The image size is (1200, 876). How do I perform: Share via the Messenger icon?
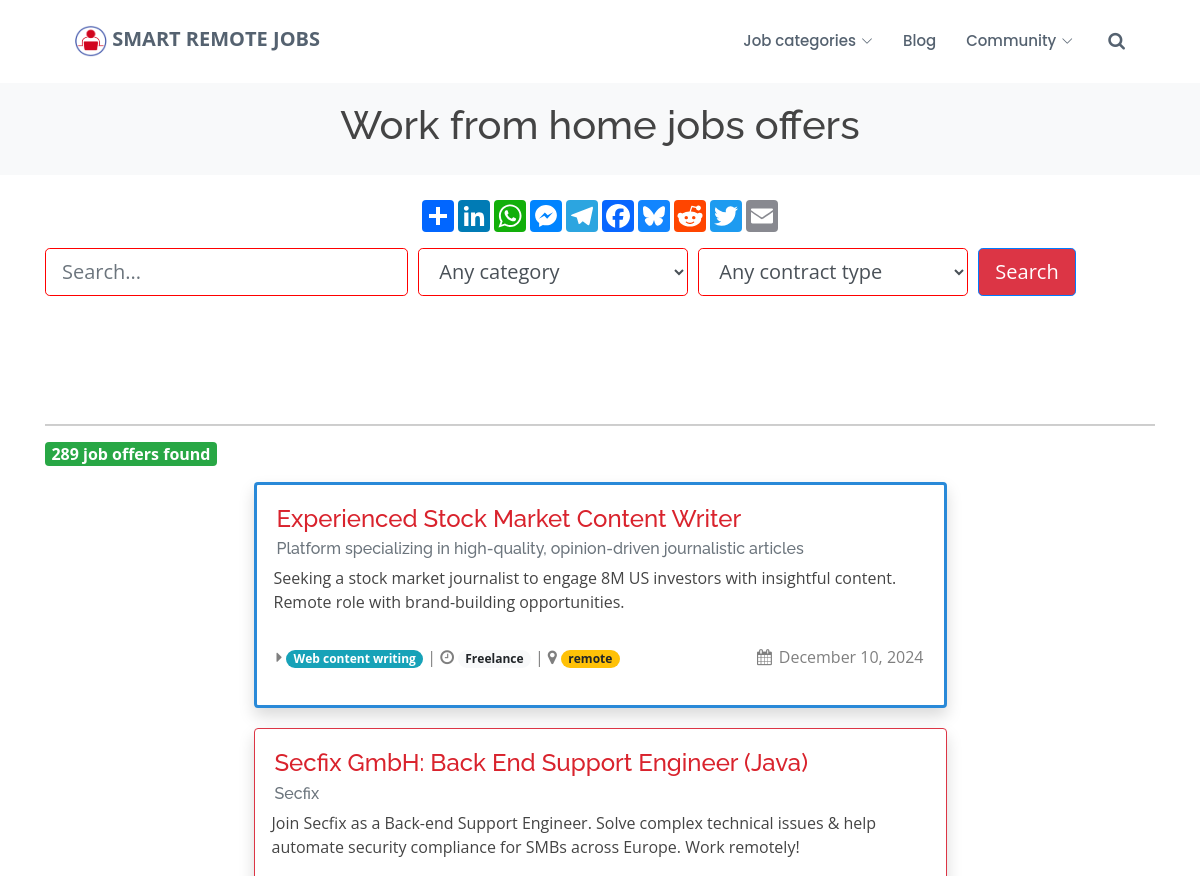point(546,216)
